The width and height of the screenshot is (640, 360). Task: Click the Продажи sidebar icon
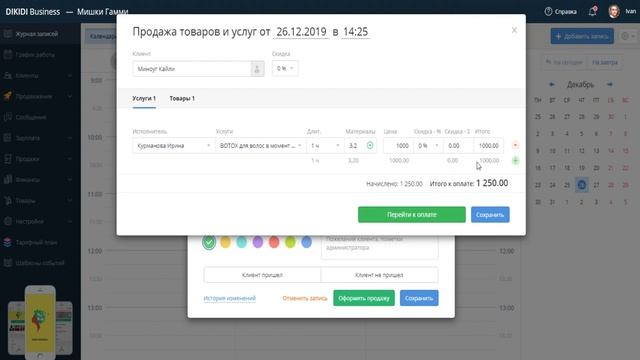coord(8,159)
